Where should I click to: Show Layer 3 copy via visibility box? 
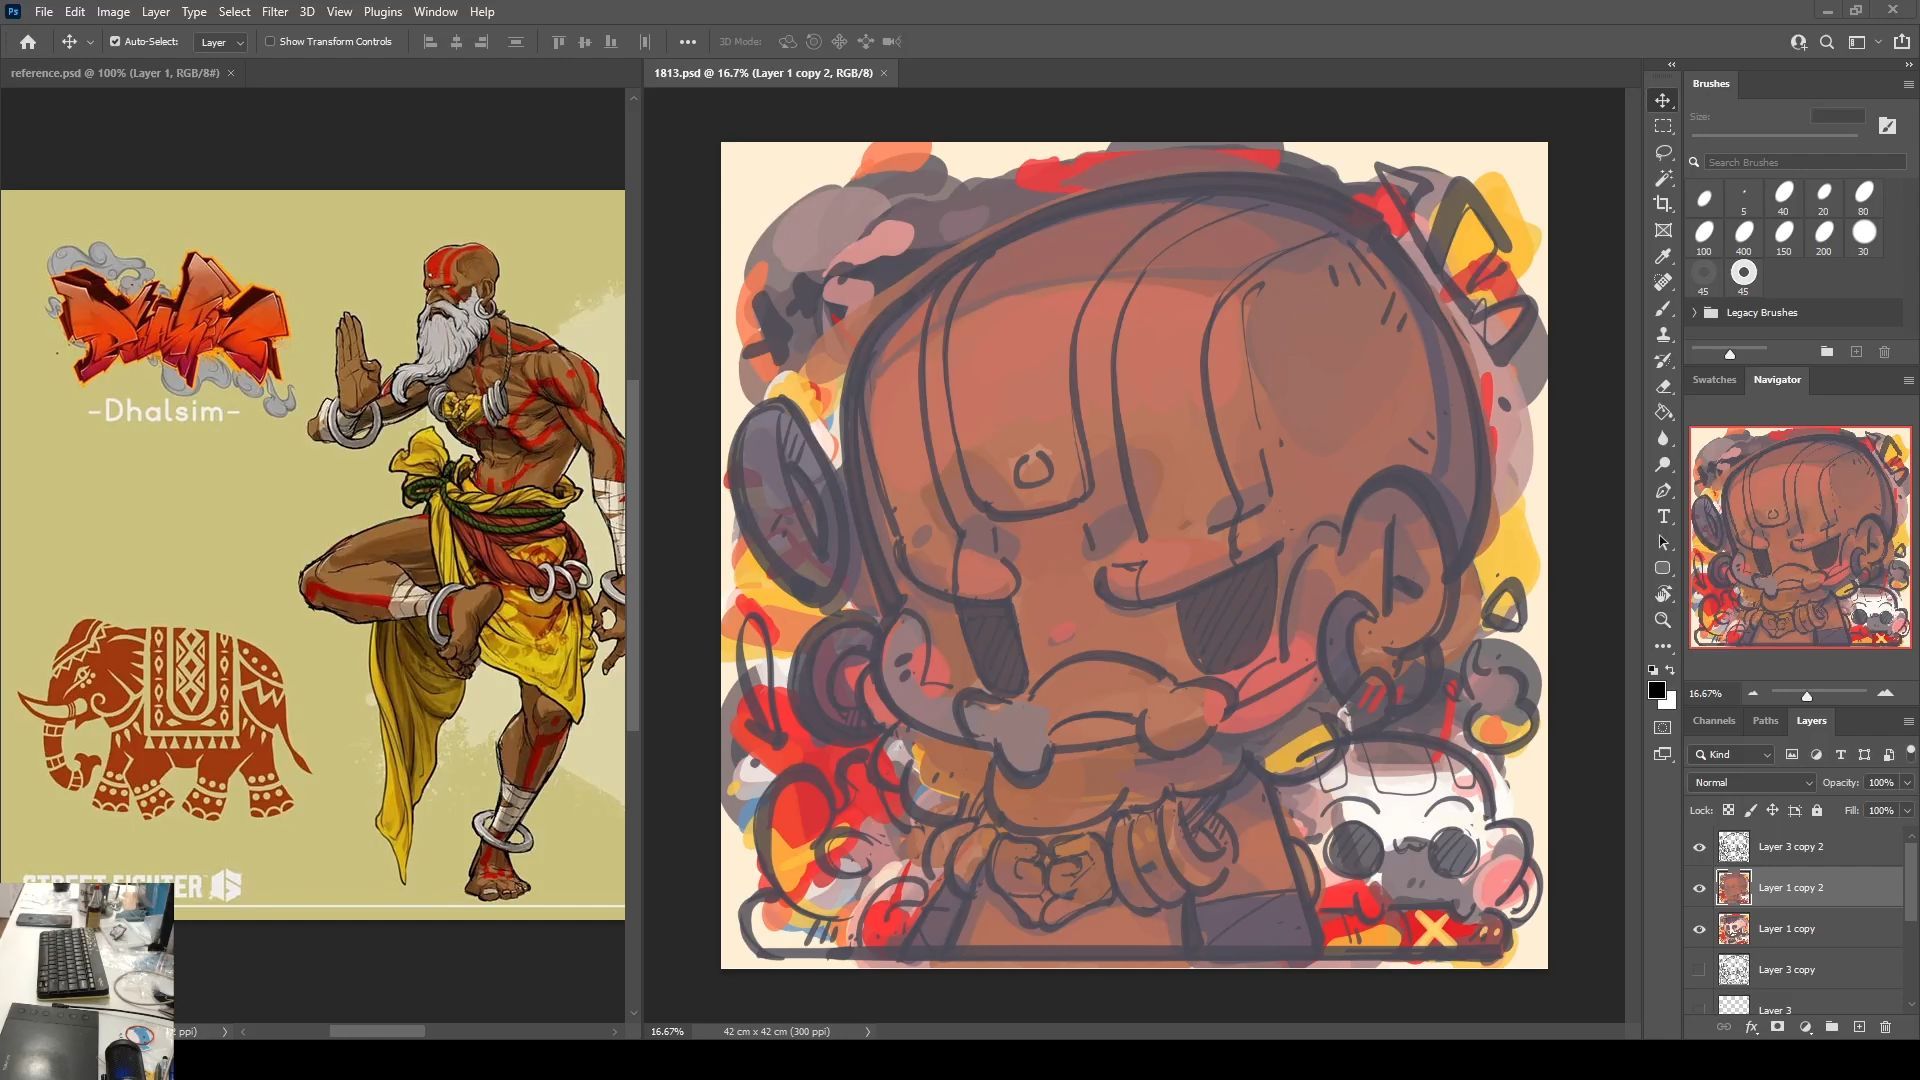coord(1699,970)
